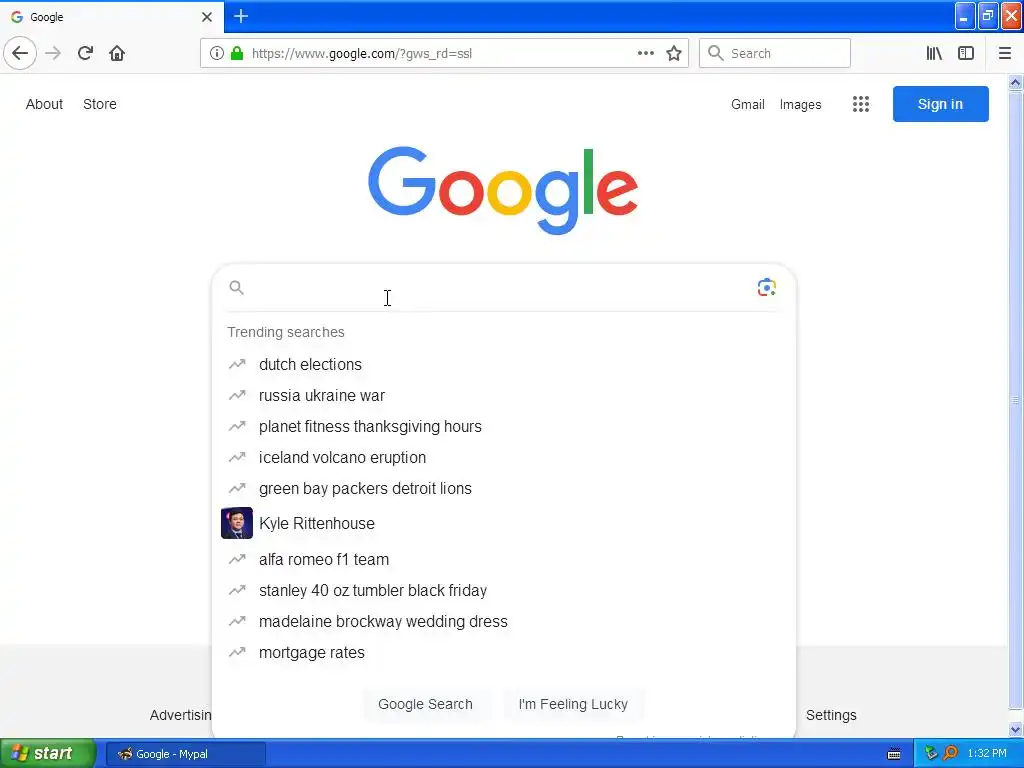Open the browser hamburger menu
Image resolution: width=1024 pixels, height=768 pixels.
pyautogui.click(x=1004, y=53)
